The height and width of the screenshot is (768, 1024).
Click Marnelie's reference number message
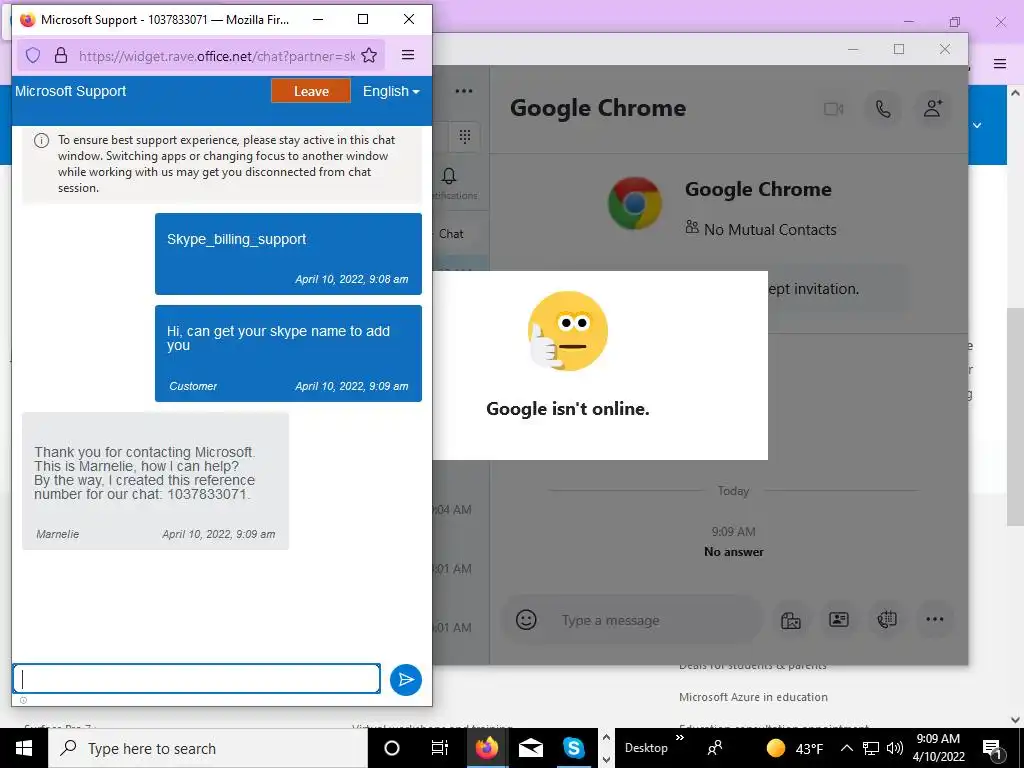click(155, 481)
